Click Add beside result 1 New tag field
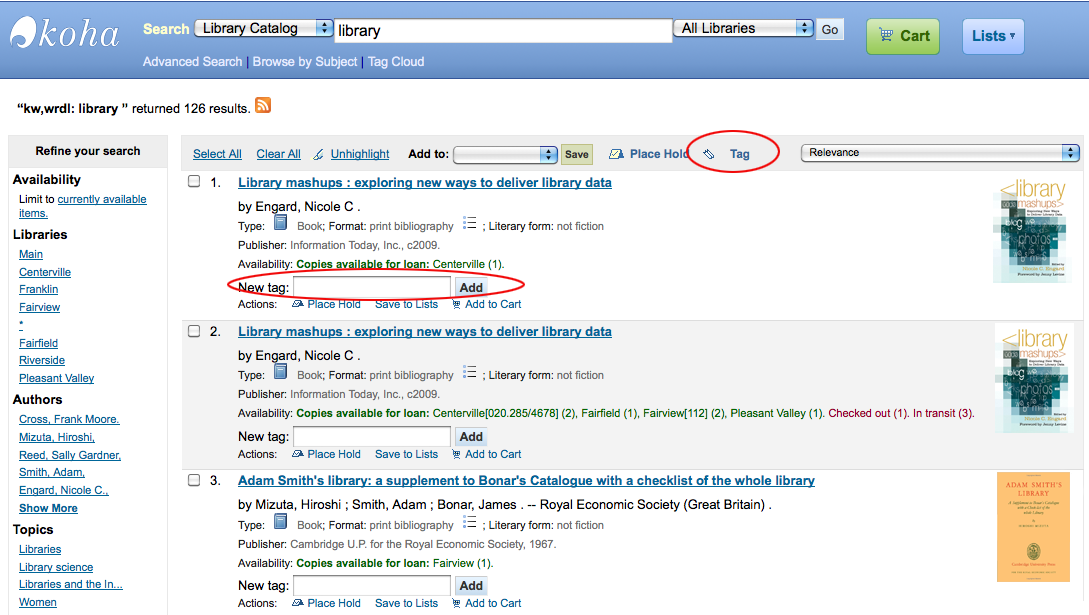Screen dimensions: 1089x615 click(471, 287)
